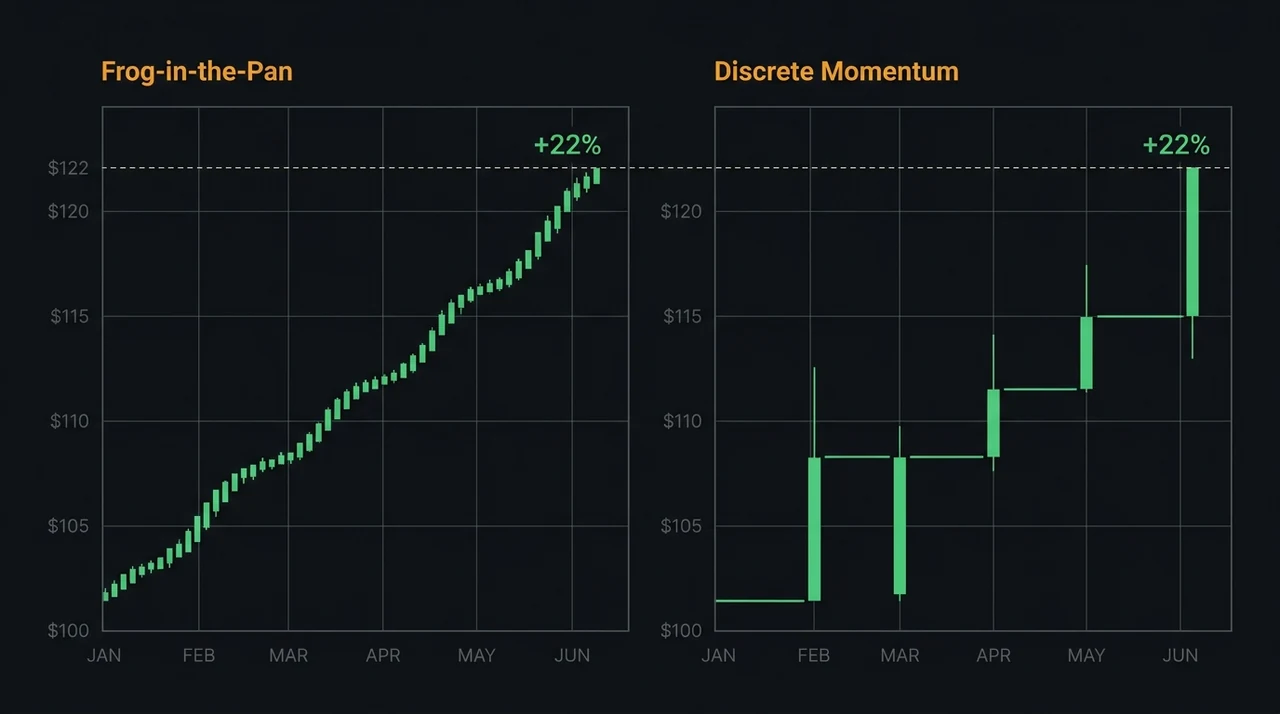
Task: Click $120 axis label in Frog-in-the-Pan chart
Action: 69,211
